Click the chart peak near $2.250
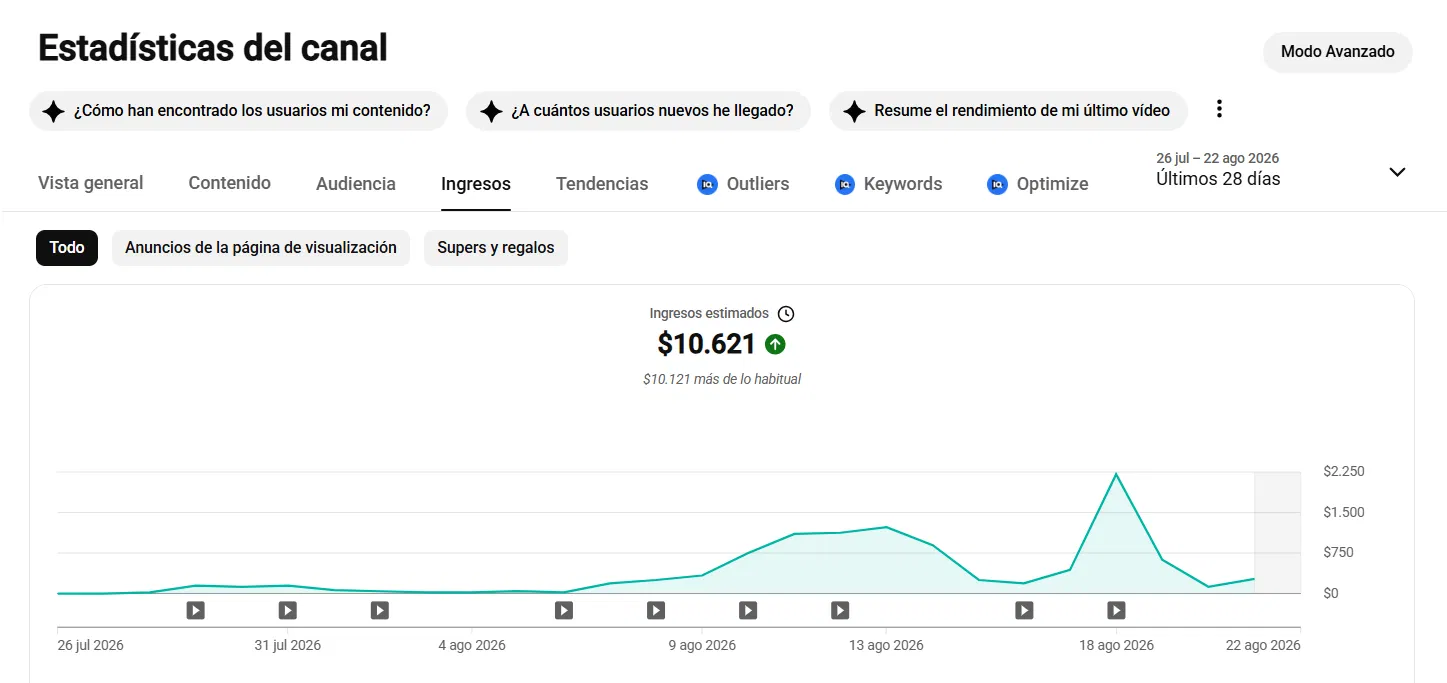This screenshot has width=1447, height=683. coord(1116,474)
